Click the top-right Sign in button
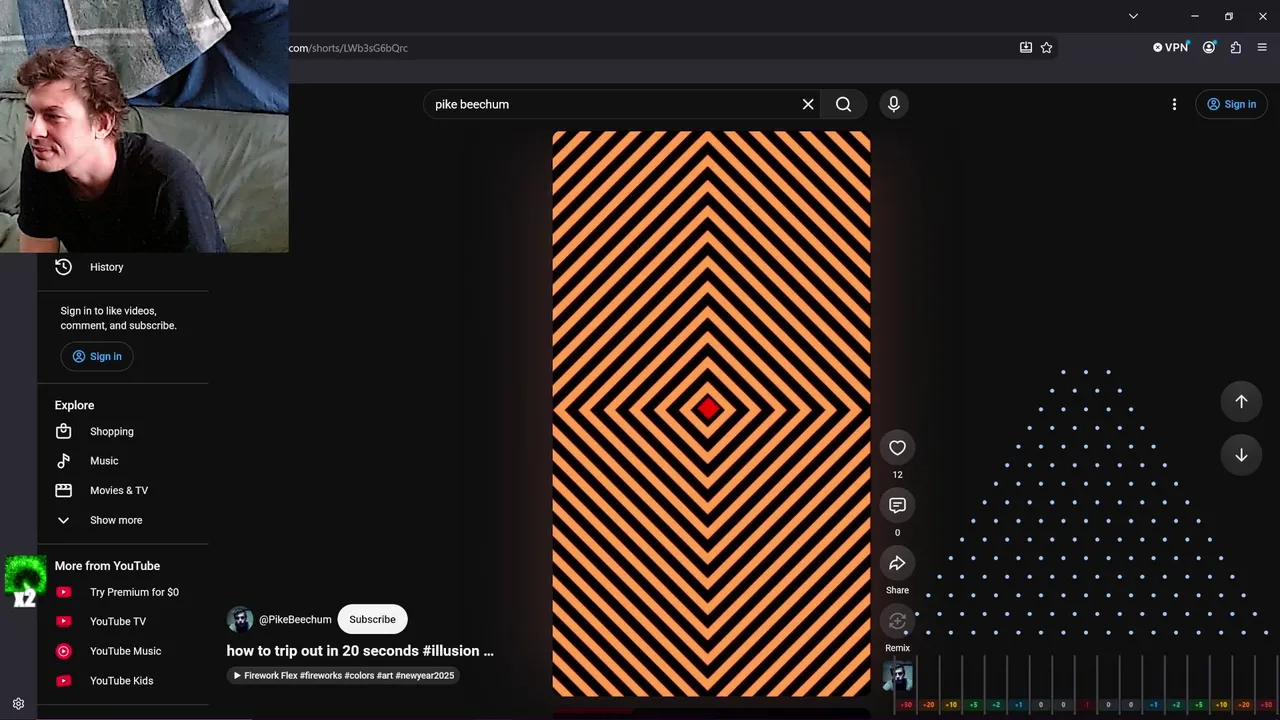Viewport: 1280px width, 720px height. tap(1231, 104)
